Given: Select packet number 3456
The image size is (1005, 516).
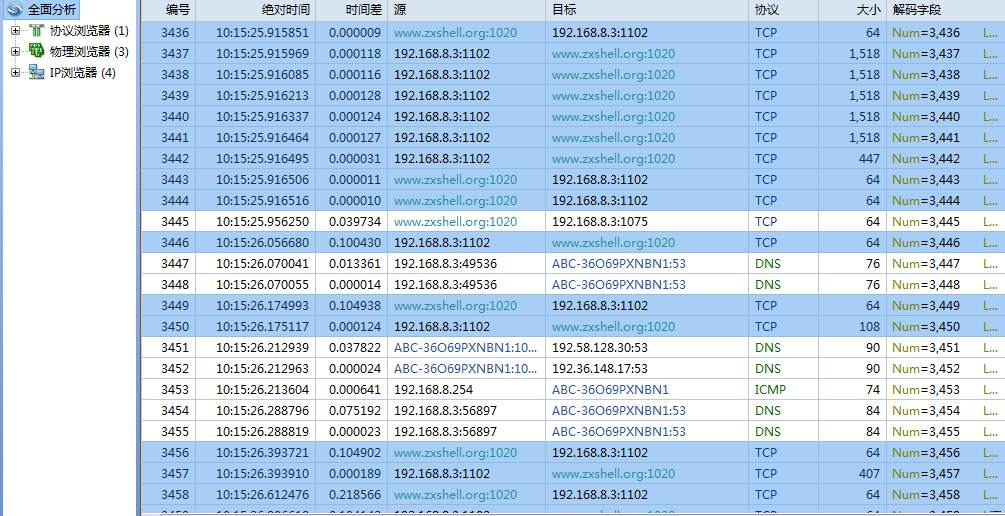Looking at the screenshot, I should (x=175, y=453).
